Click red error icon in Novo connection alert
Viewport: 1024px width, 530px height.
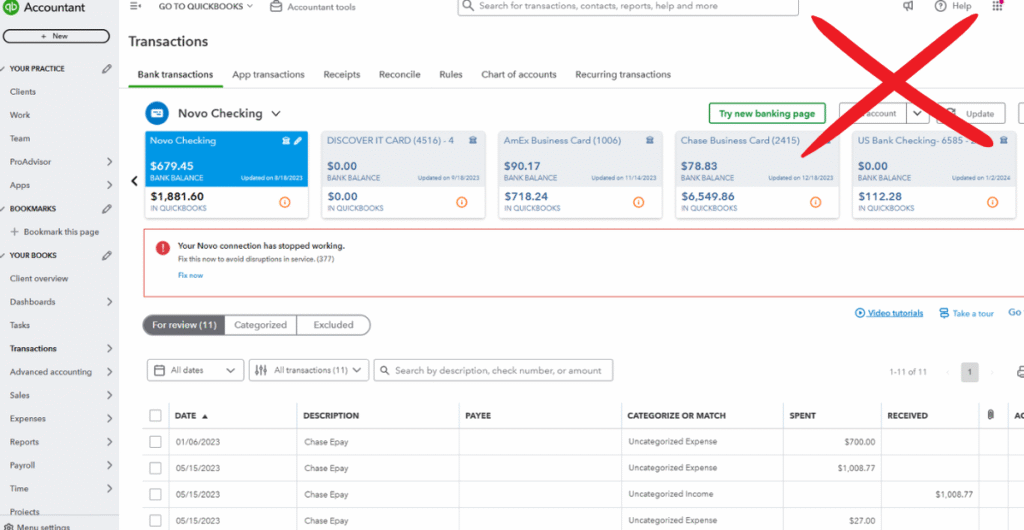click(x=163, y=247)
